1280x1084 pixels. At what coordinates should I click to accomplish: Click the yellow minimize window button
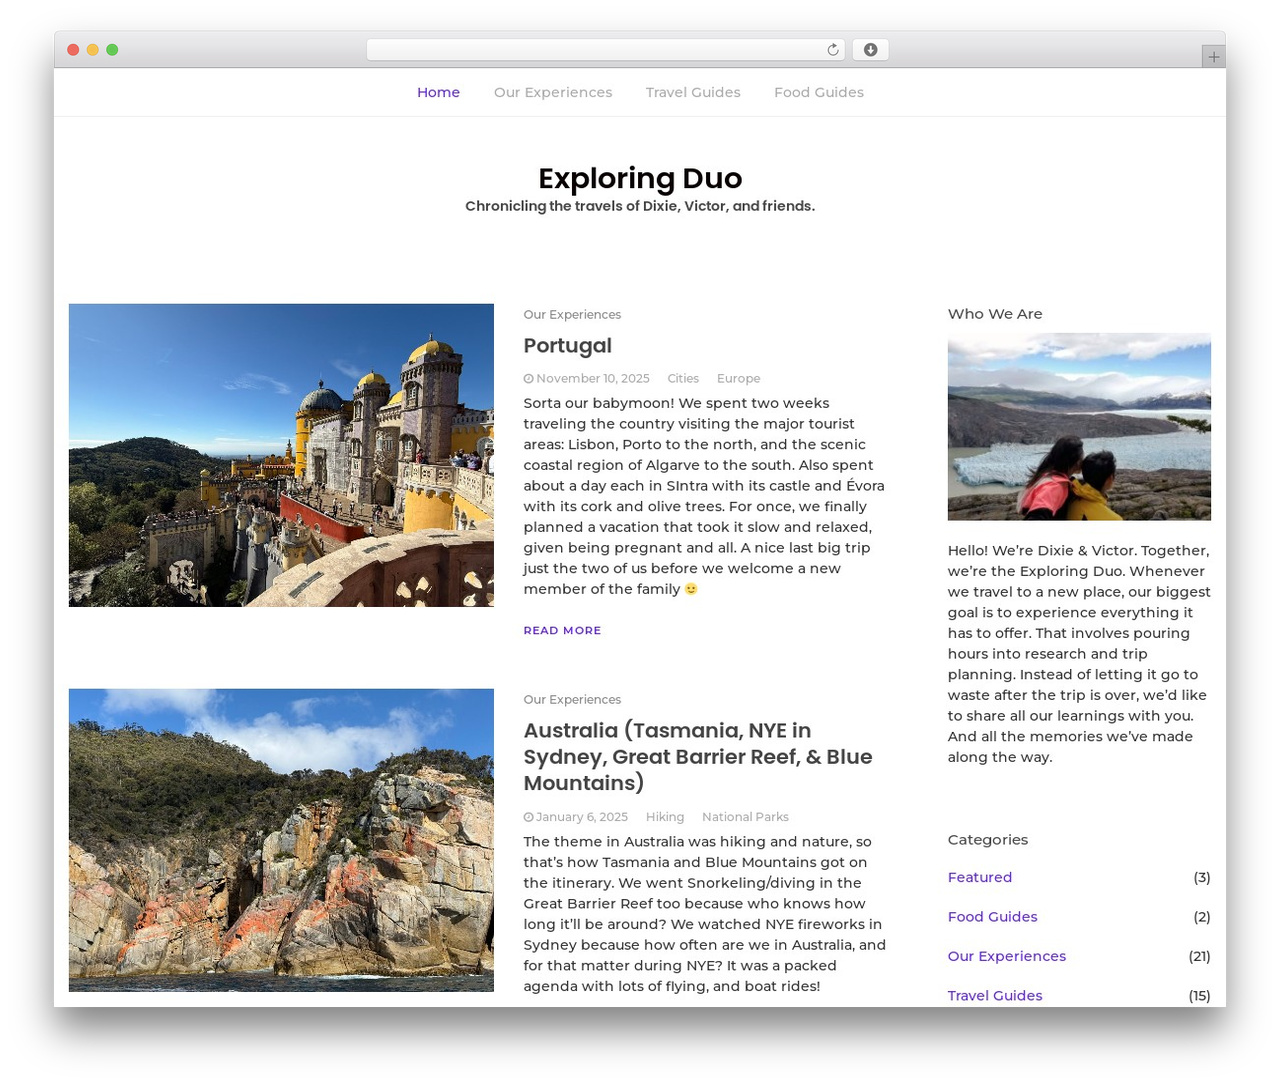coord(92,50)
